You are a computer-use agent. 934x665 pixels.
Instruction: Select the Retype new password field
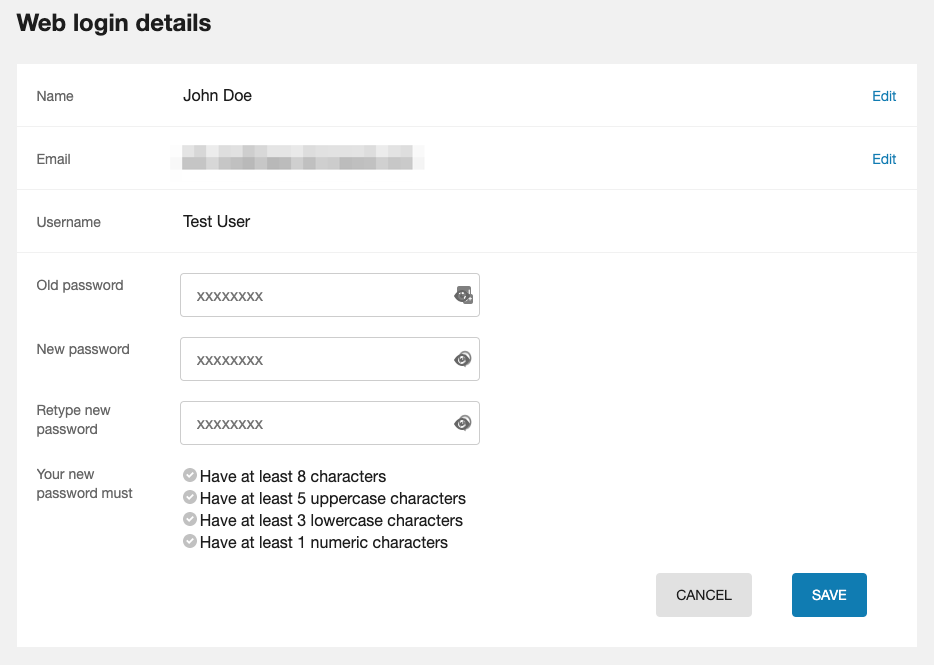(315, 423)
